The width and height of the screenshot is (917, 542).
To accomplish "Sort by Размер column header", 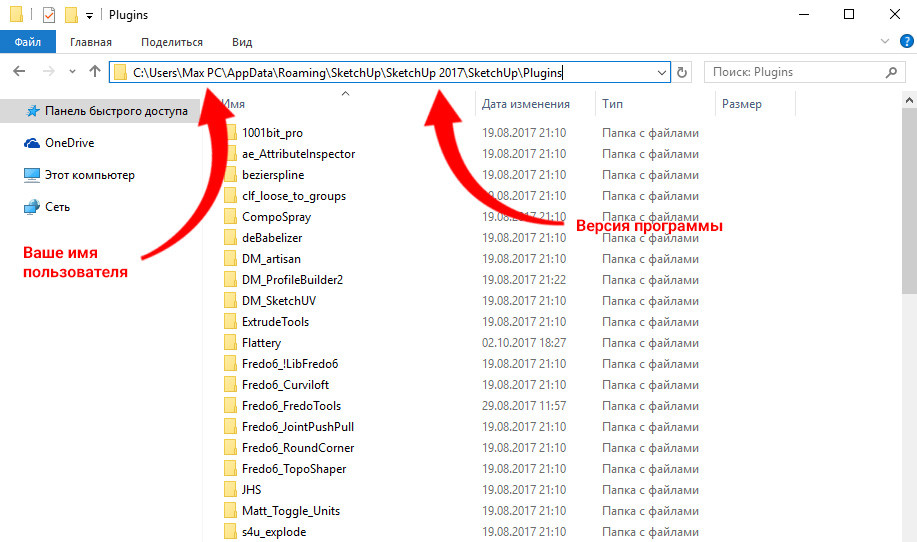I will pyautogui.click(x=742, y=104).
